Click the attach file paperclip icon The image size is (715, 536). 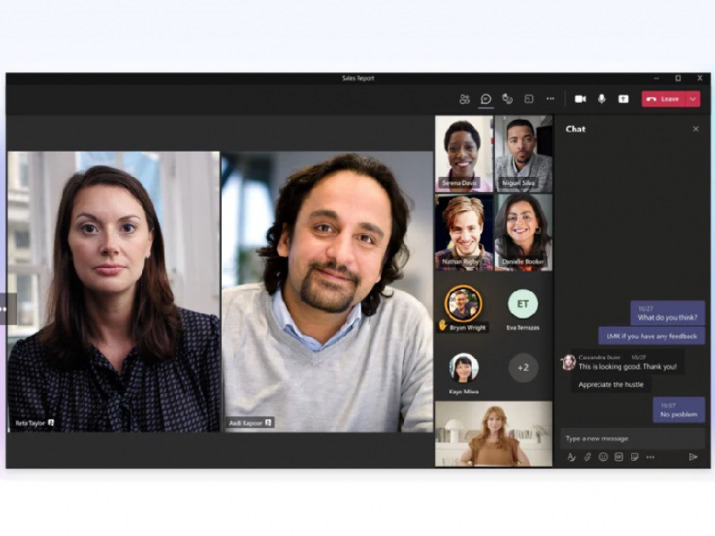point(587,457)
